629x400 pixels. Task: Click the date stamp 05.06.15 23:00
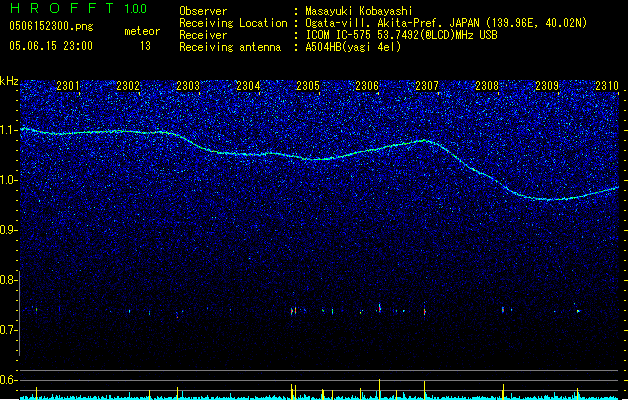coord(51,46)
